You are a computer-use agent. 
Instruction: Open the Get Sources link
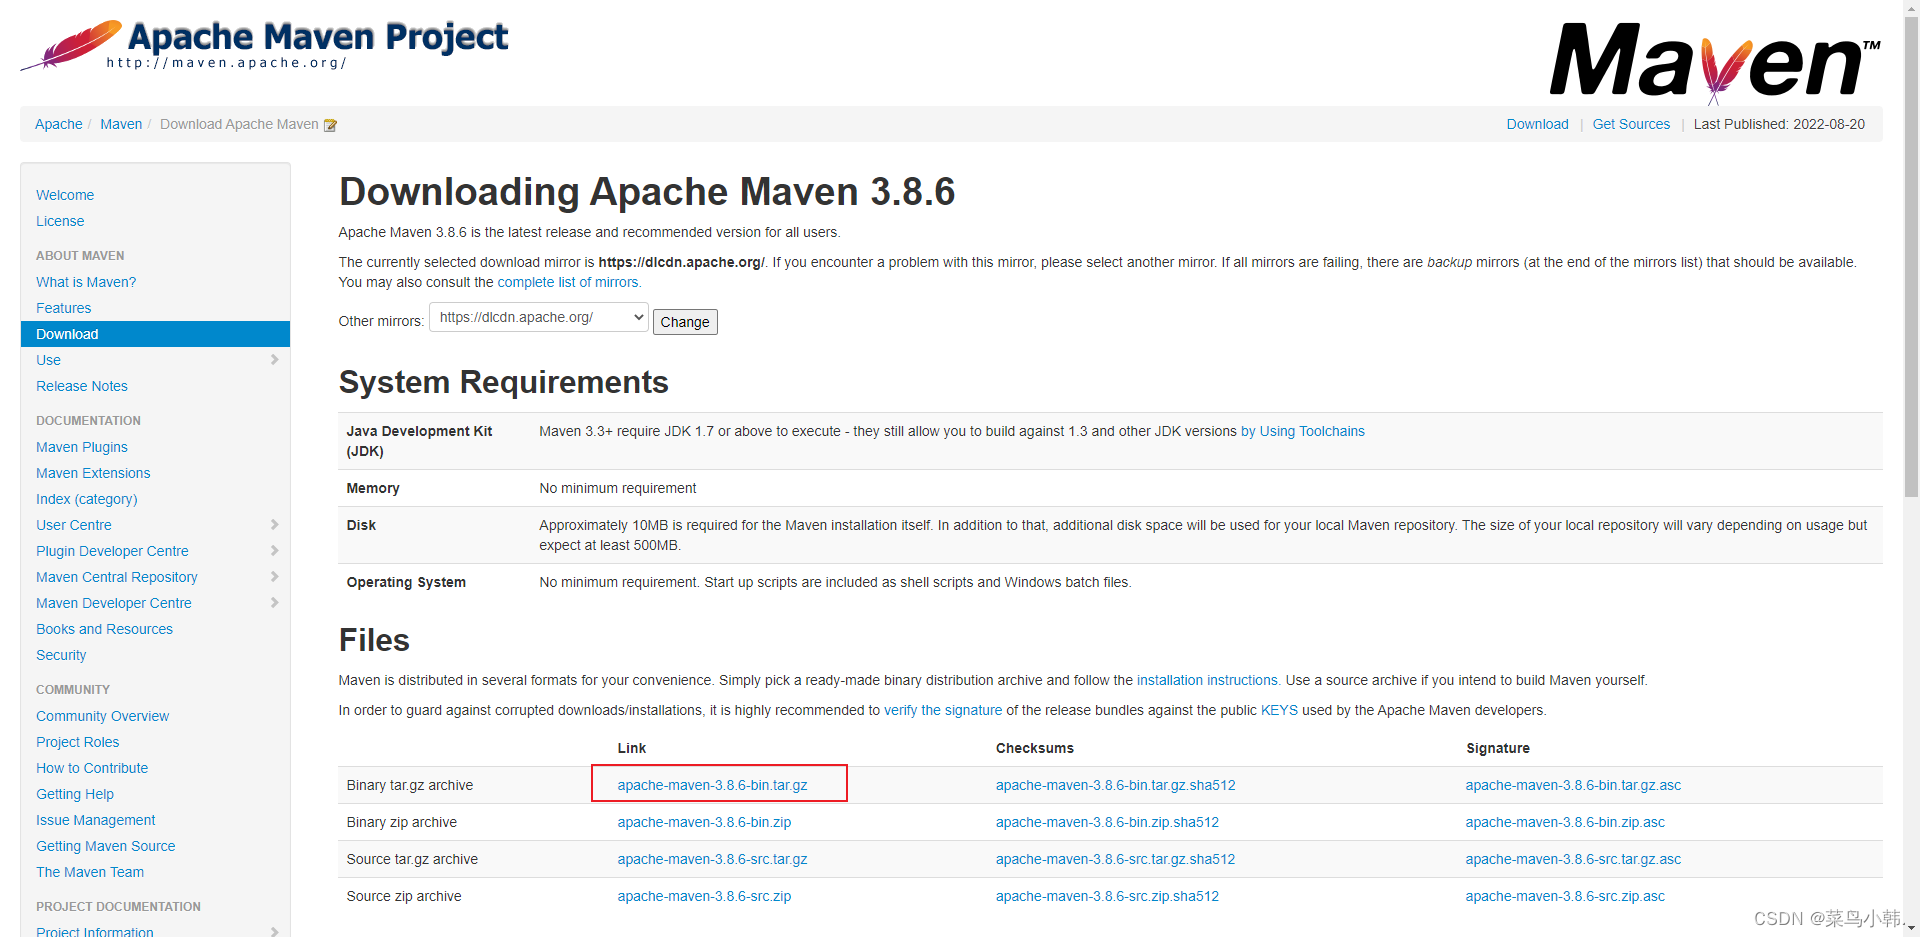[1631, 124]
